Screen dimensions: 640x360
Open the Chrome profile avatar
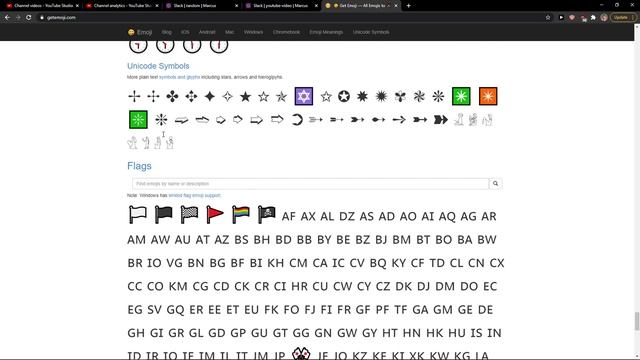coord(604,18)
